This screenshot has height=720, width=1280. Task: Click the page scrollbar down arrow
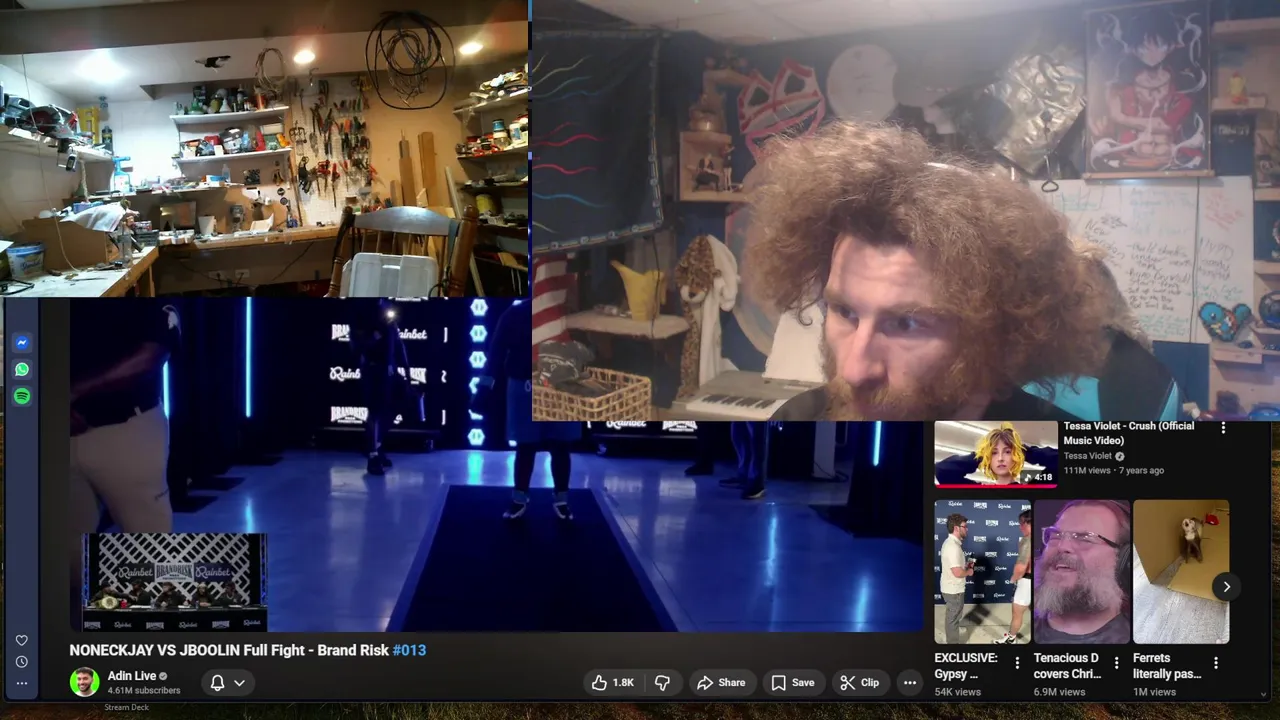pos(1264,693)
